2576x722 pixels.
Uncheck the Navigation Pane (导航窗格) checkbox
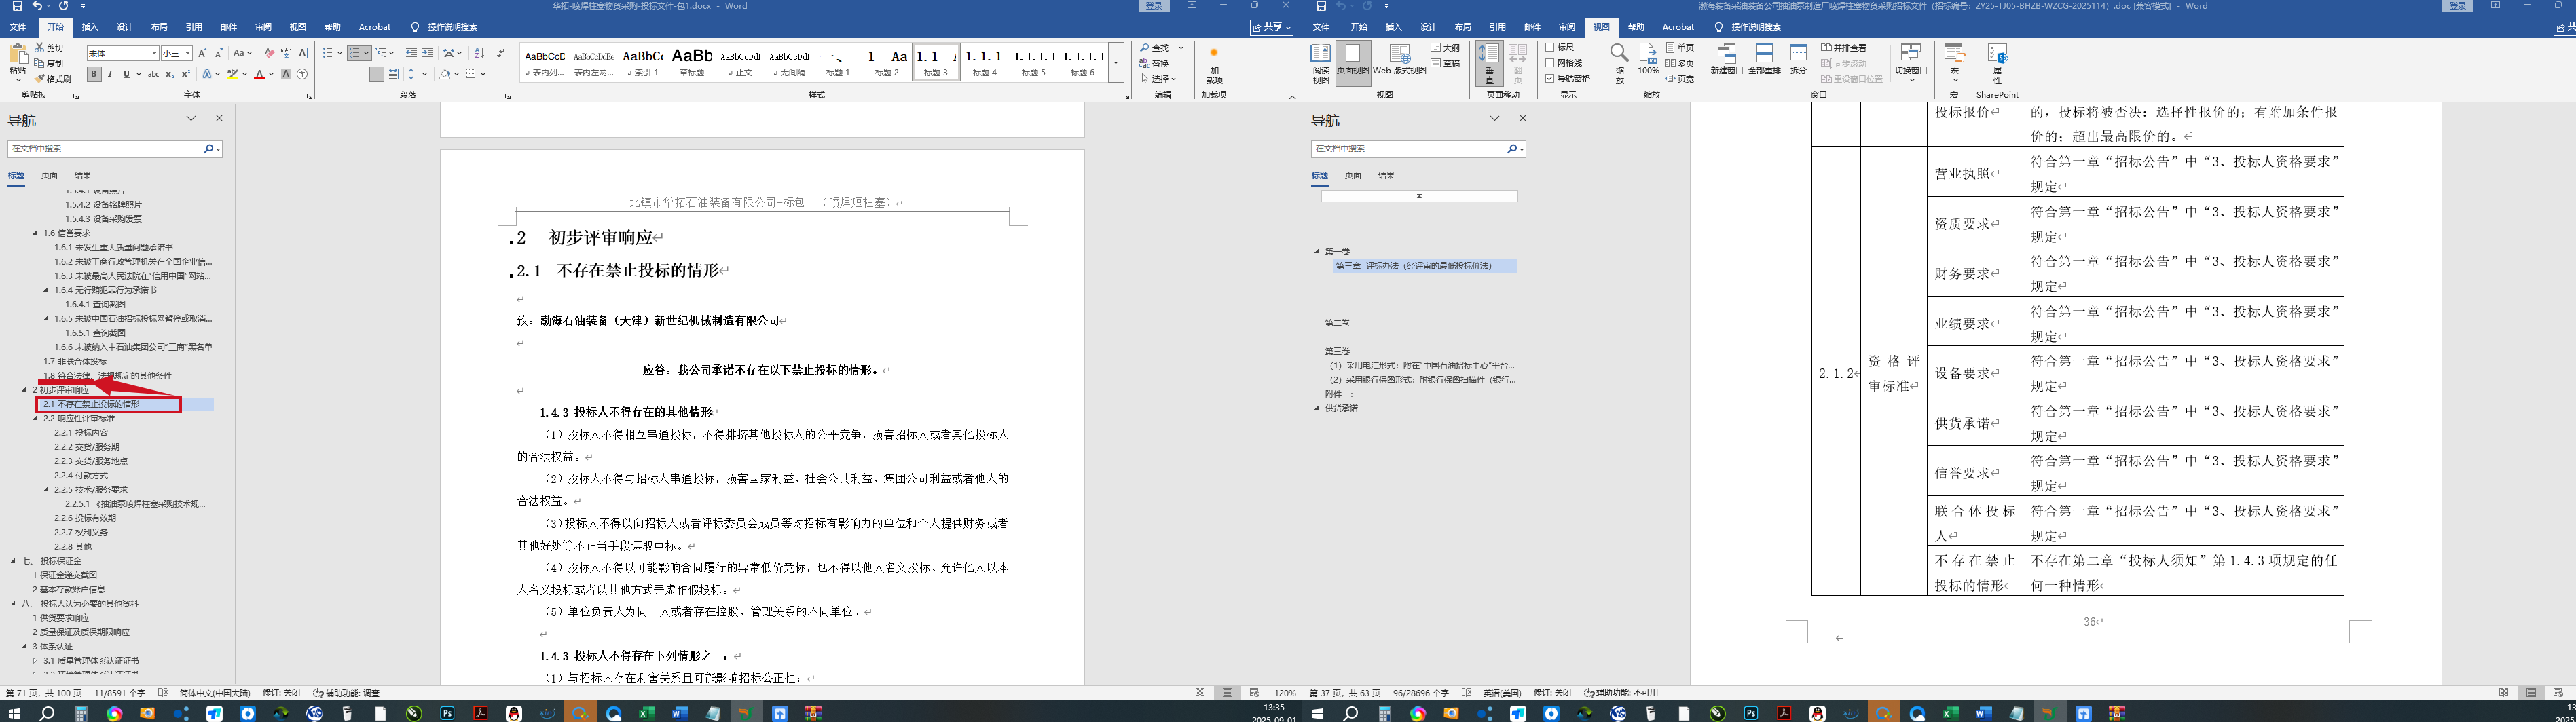tap(1550, 78)
